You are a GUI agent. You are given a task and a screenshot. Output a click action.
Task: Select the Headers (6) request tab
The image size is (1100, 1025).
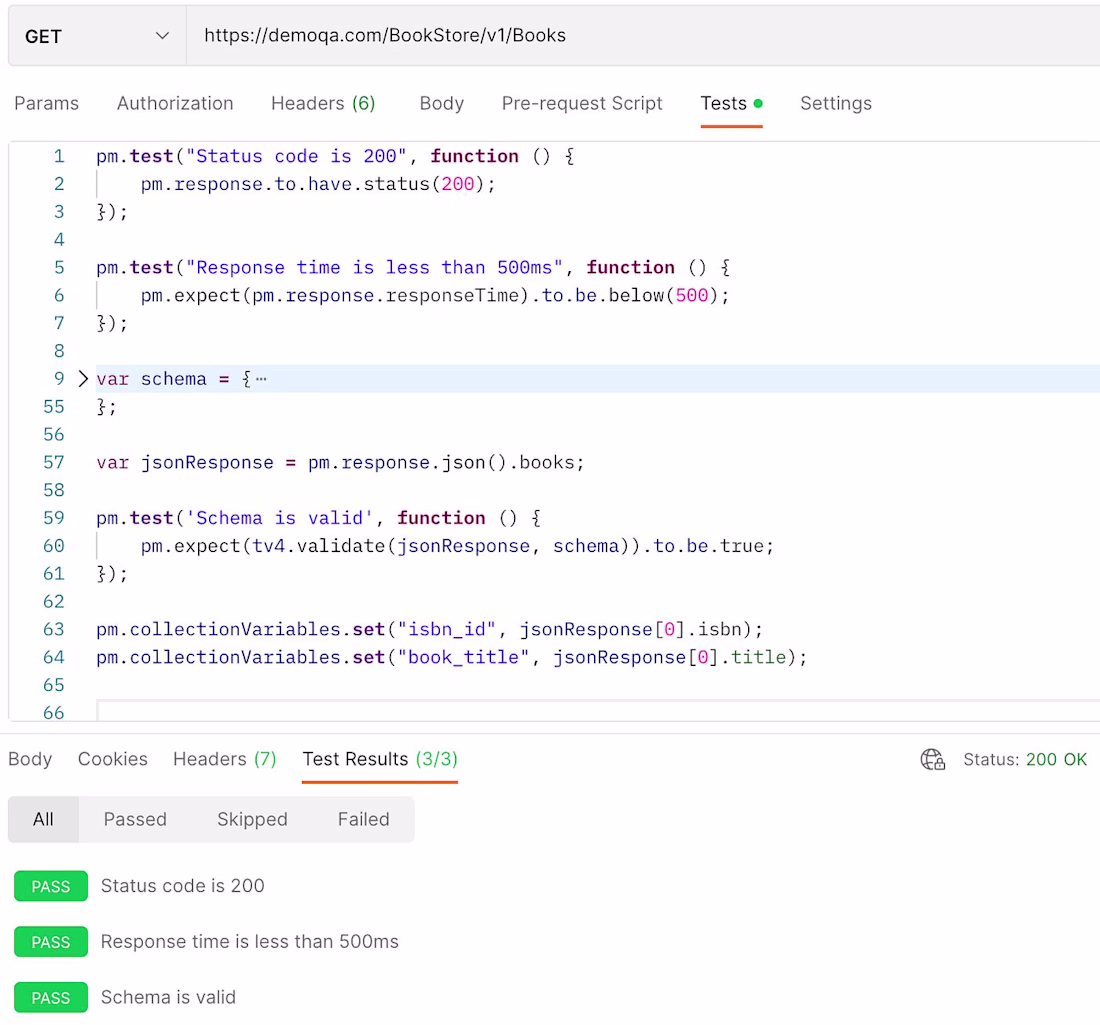(x=323, y=103)
